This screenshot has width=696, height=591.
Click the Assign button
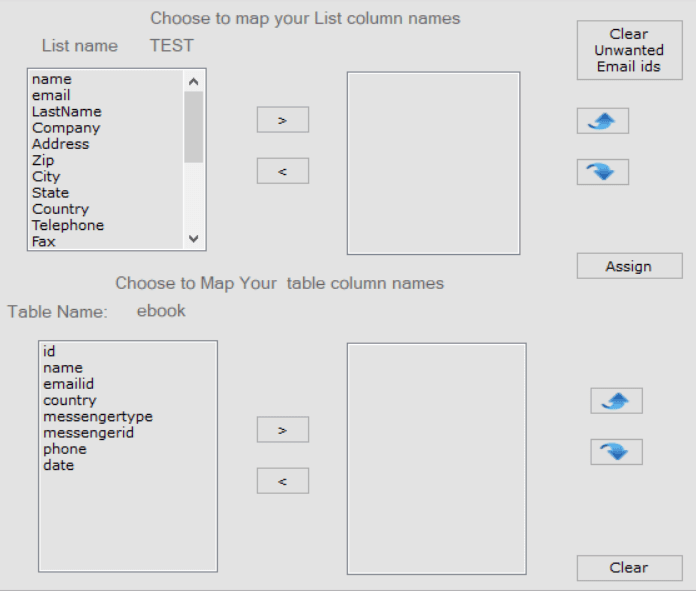[x=629, y=266]
